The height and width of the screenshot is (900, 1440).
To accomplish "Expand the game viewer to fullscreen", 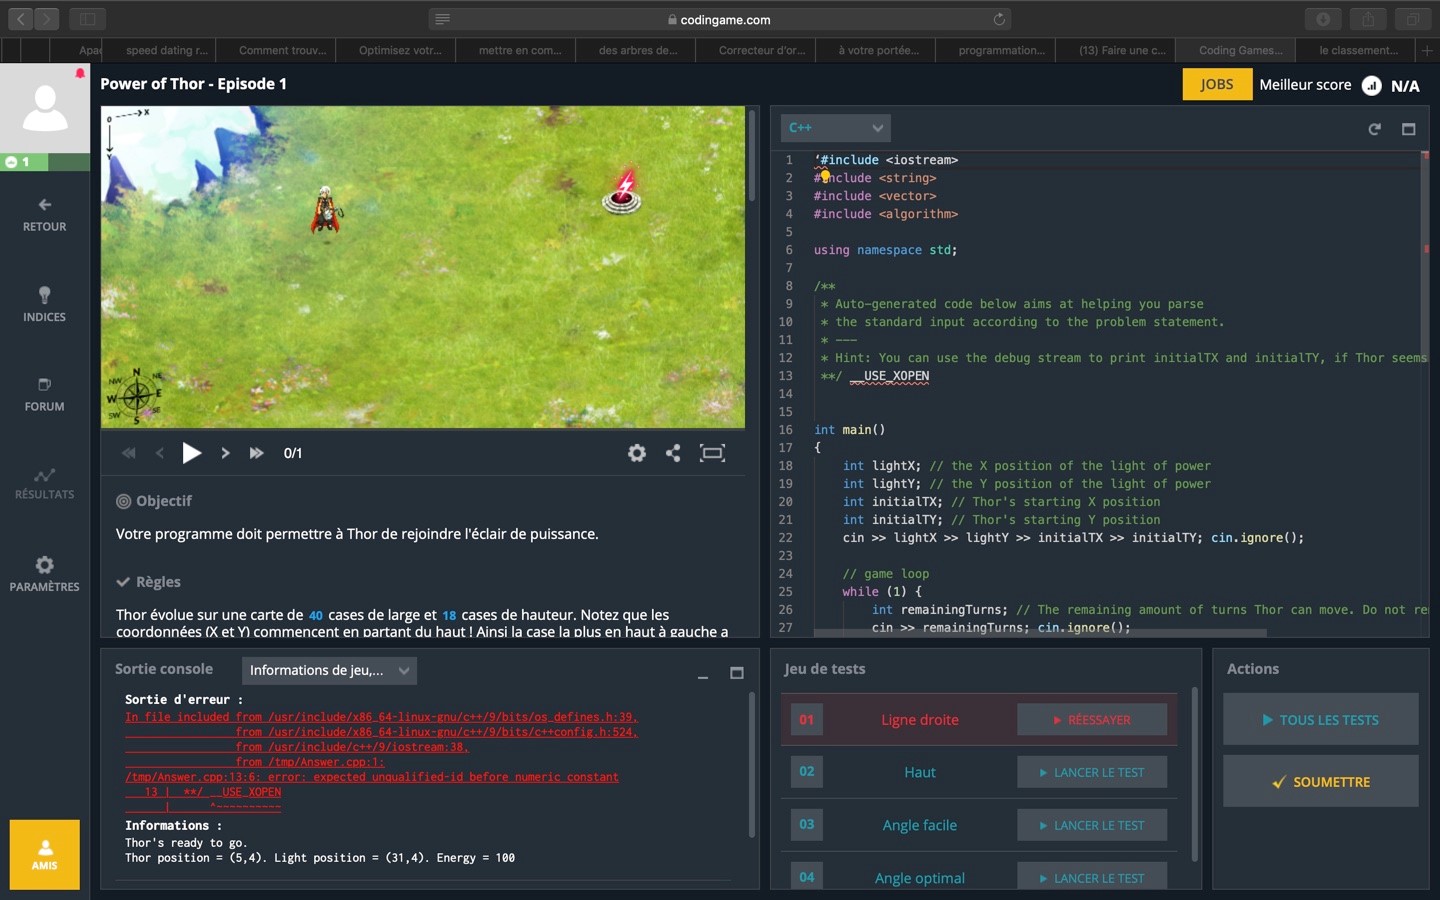I will (712, 453).
